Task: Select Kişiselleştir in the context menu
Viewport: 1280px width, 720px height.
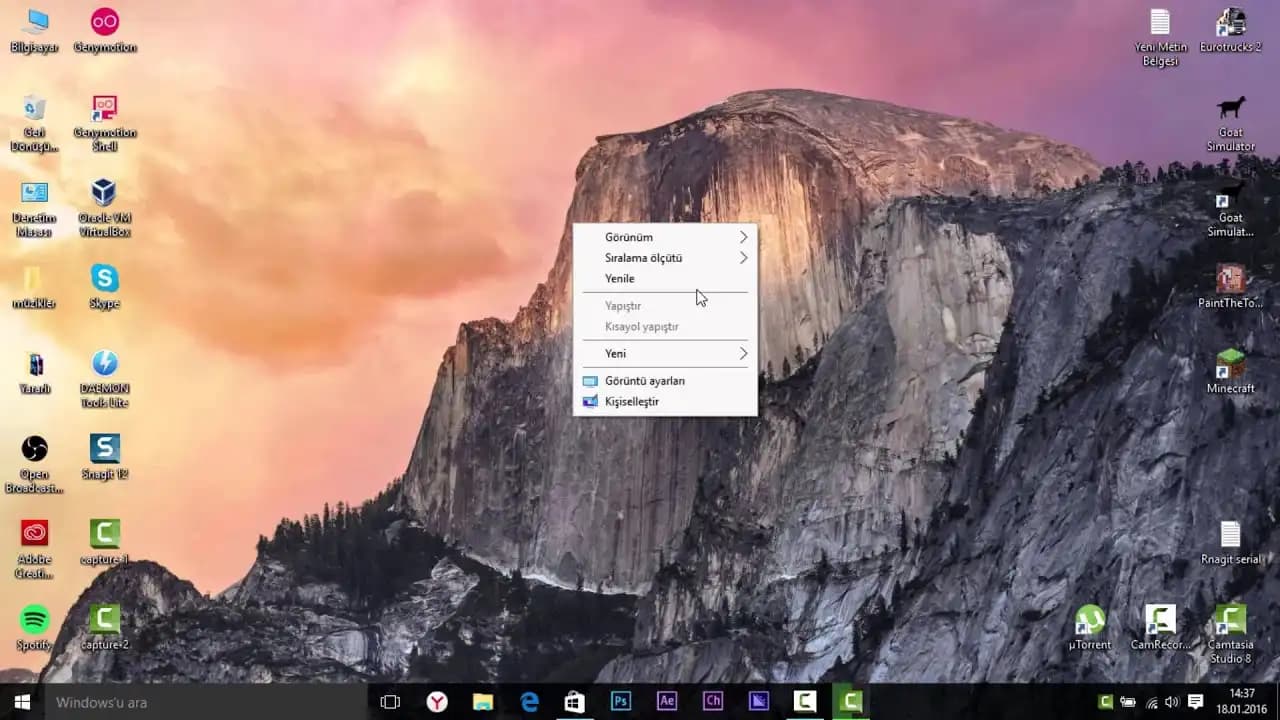Action: click(632, 402)
